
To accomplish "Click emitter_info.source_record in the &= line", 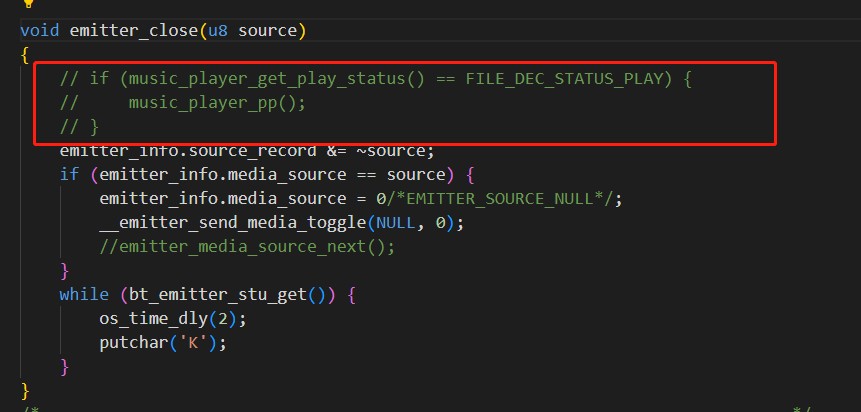I will [x=188, y=150].
